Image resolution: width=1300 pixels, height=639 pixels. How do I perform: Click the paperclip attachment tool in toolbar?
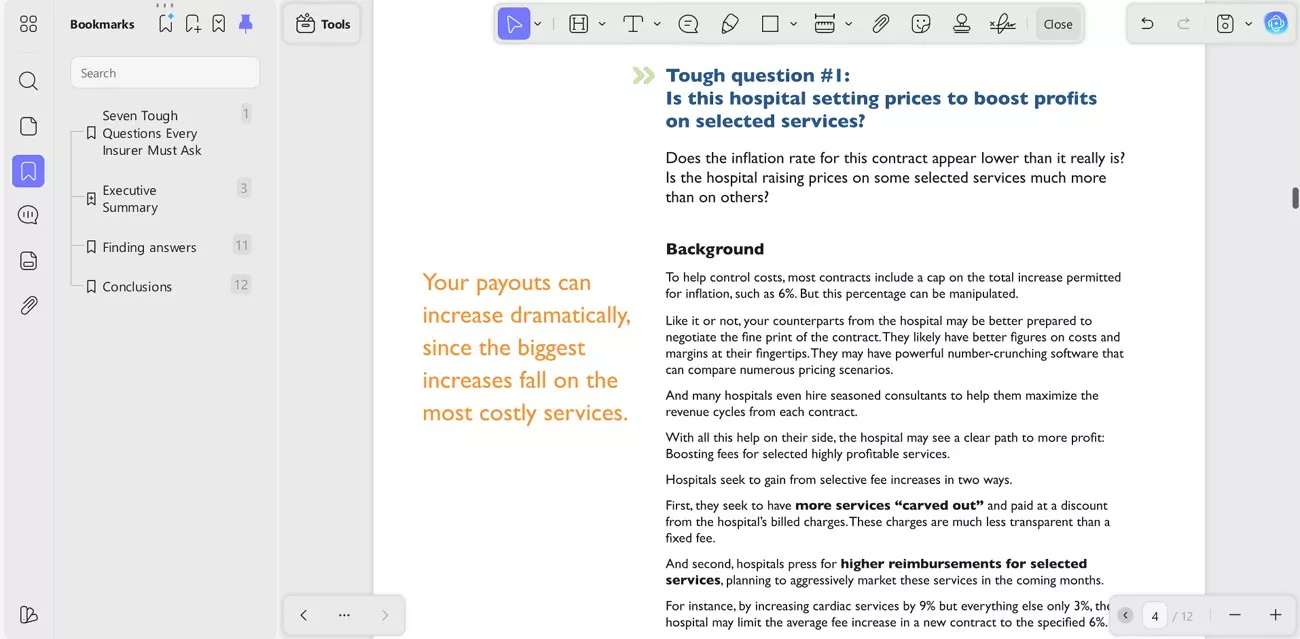[881, 23]
